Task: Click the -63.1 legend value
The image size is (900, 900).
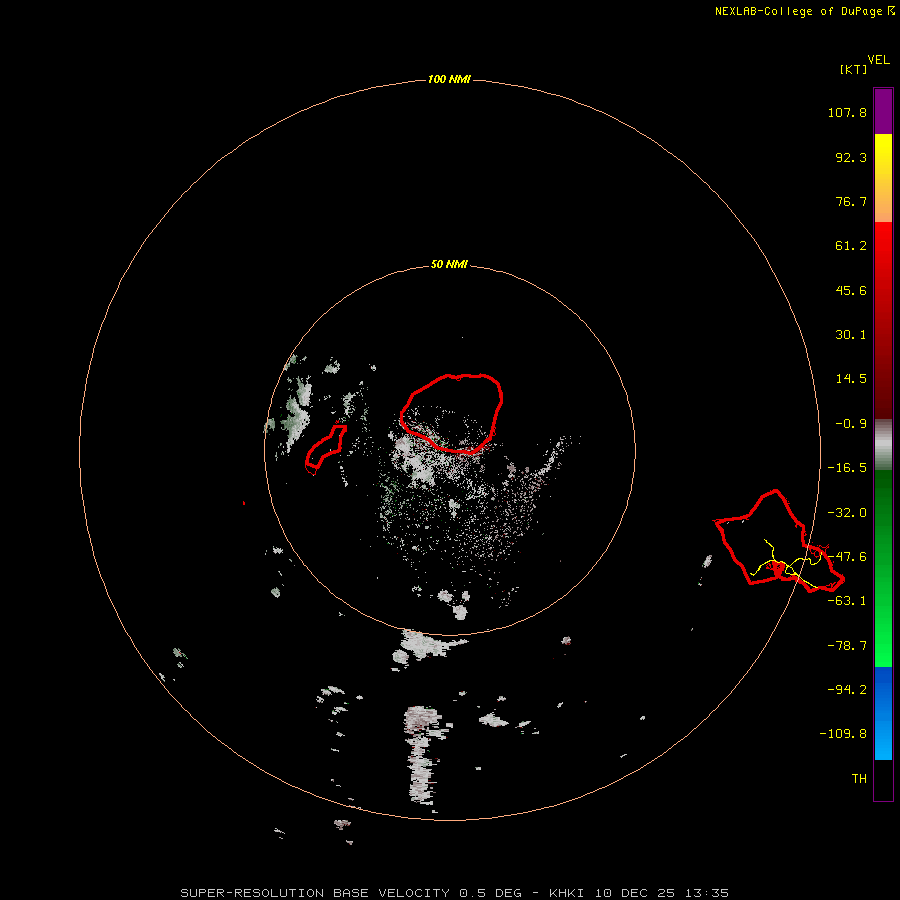Action: [847, 601]
